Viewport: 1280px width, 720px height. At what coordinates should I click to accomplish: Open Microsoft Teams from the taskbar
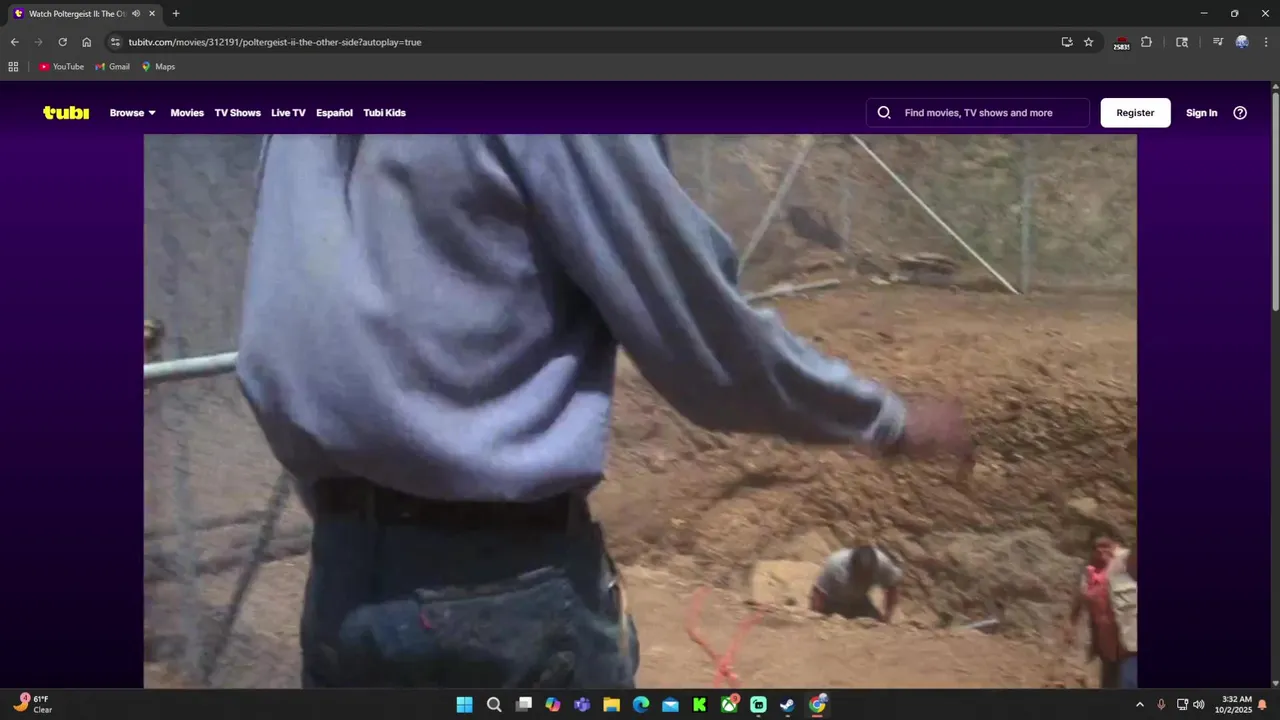pyautogui.click(x=582, y=704)
